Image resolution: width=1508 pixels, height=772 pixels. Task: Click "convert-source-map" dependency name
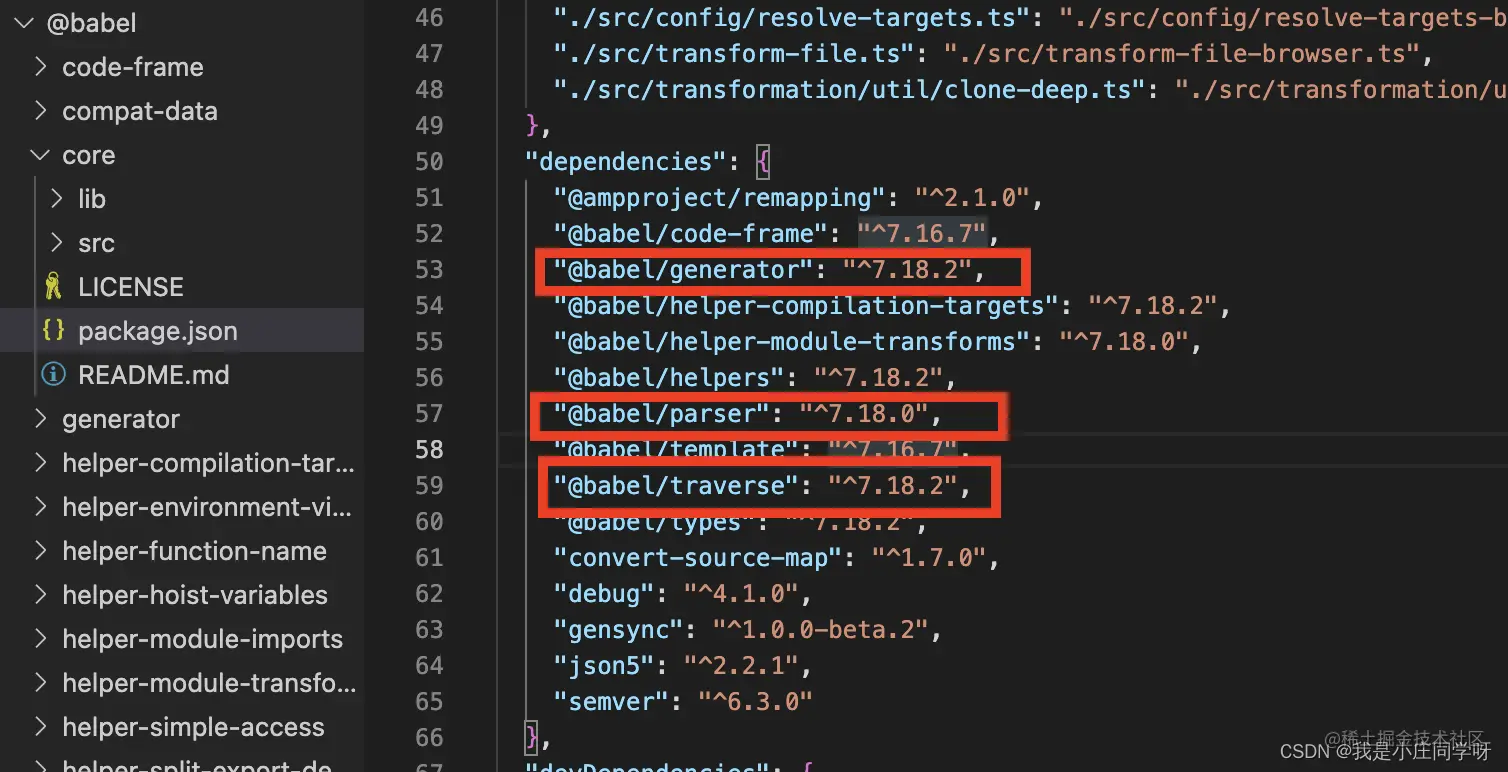[x=698, y=557]
